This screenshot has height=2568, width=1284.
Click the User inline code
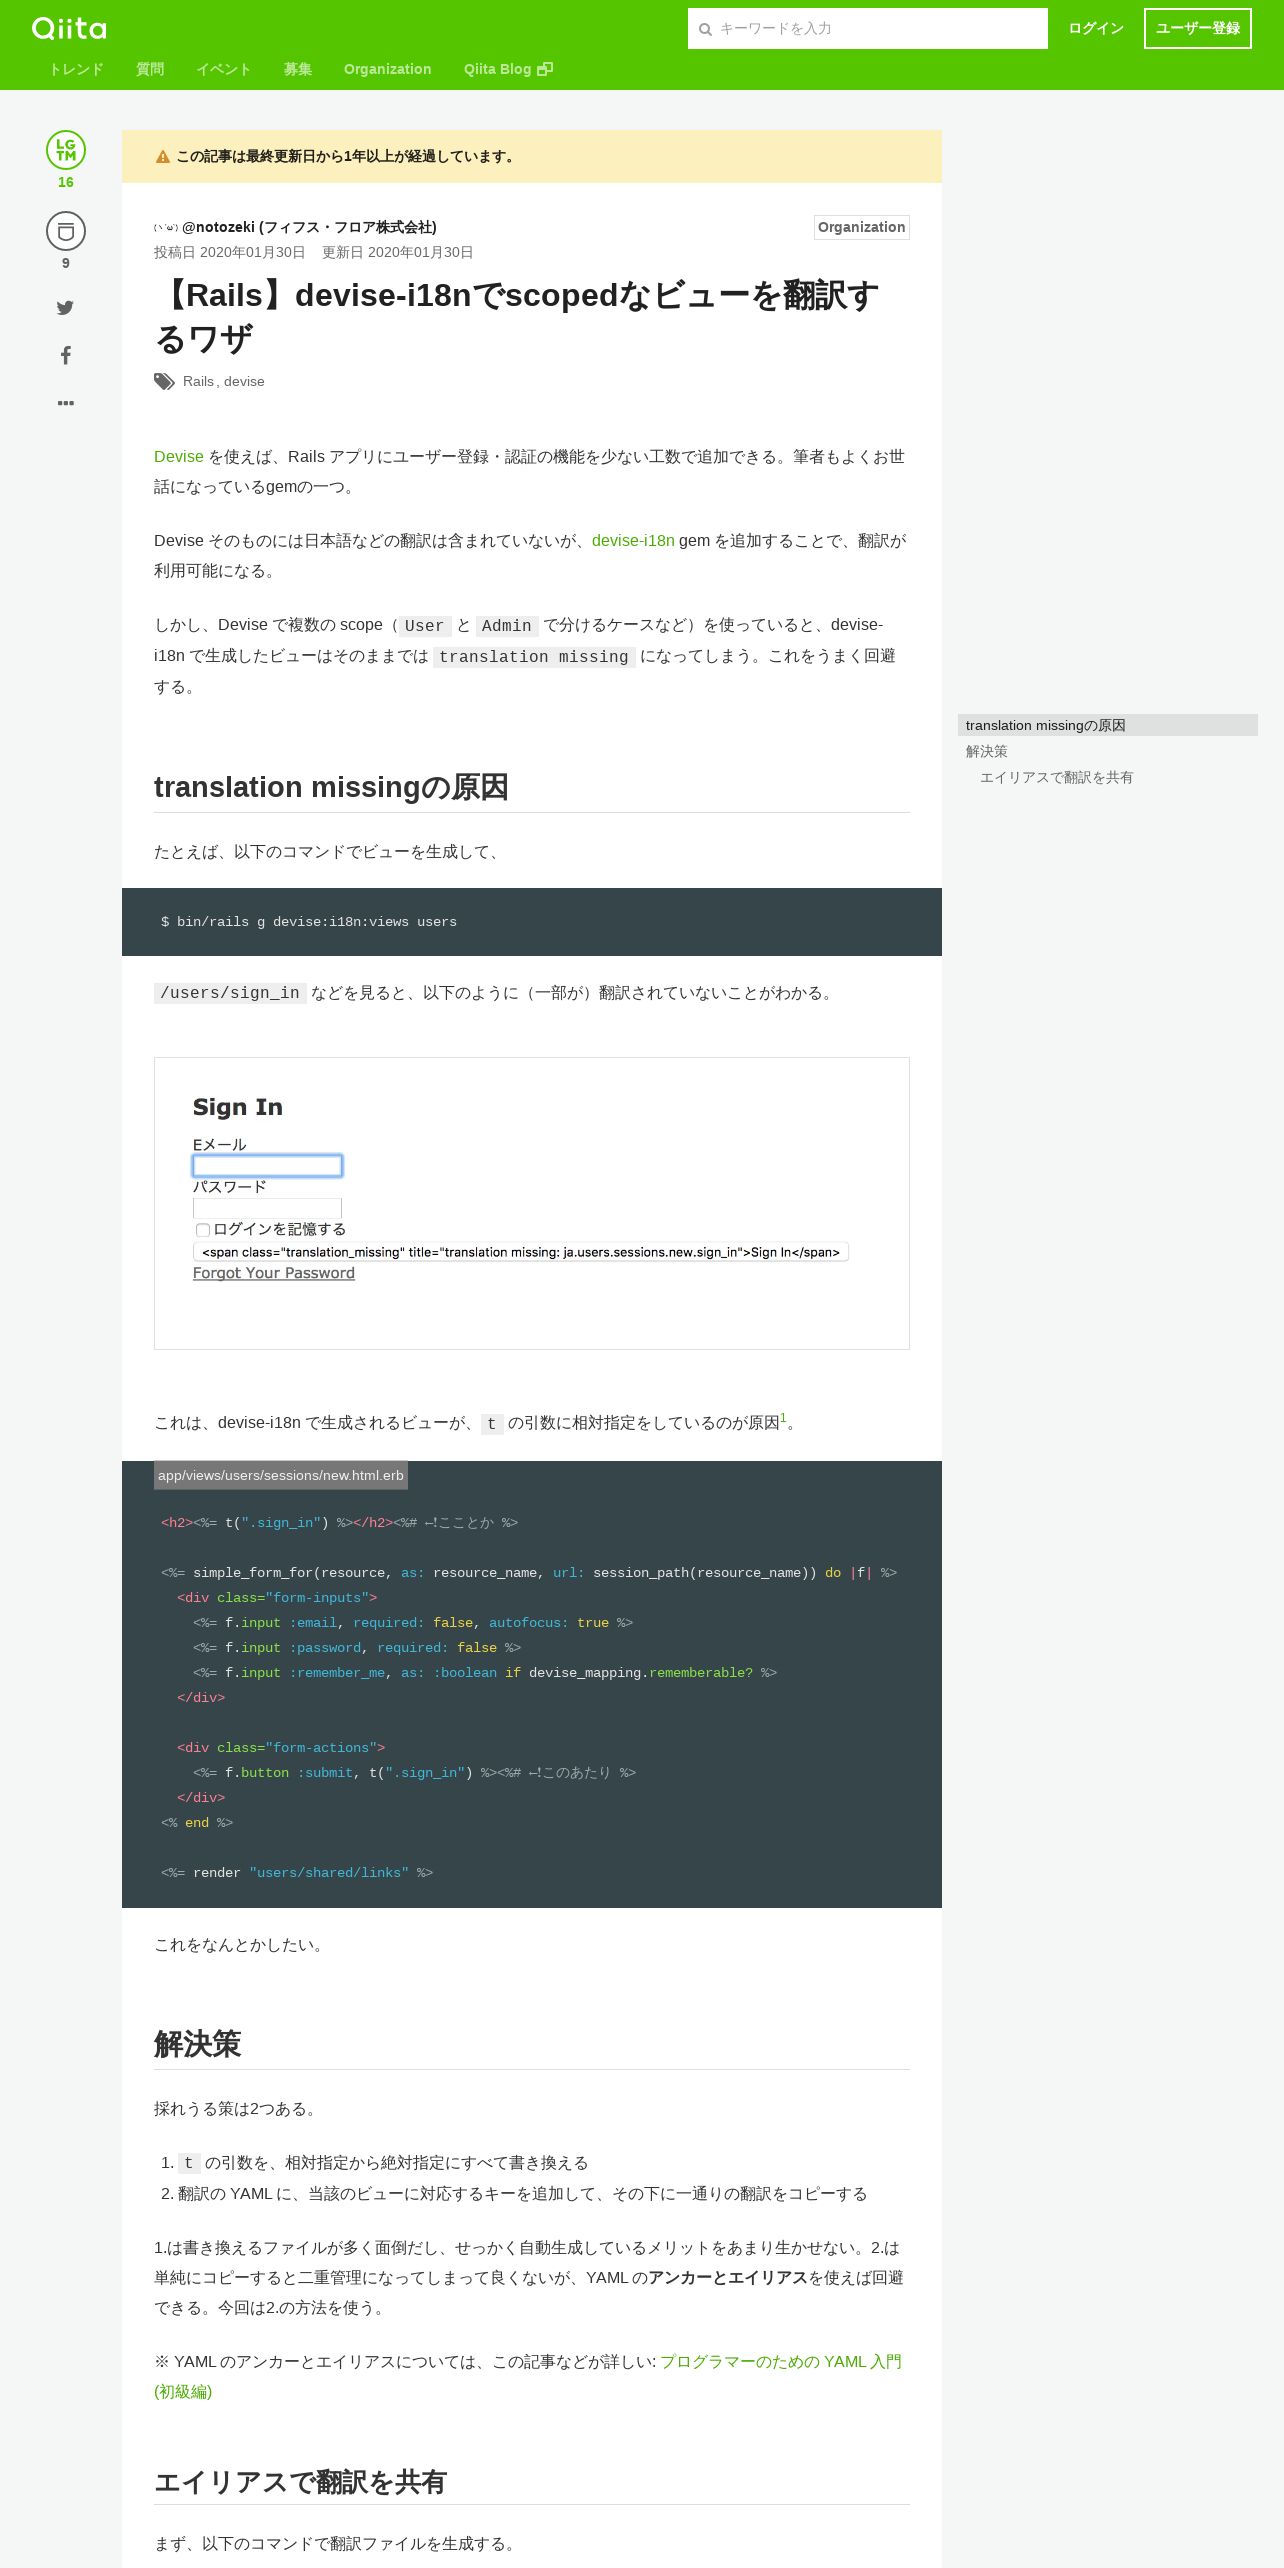point(424,626)
